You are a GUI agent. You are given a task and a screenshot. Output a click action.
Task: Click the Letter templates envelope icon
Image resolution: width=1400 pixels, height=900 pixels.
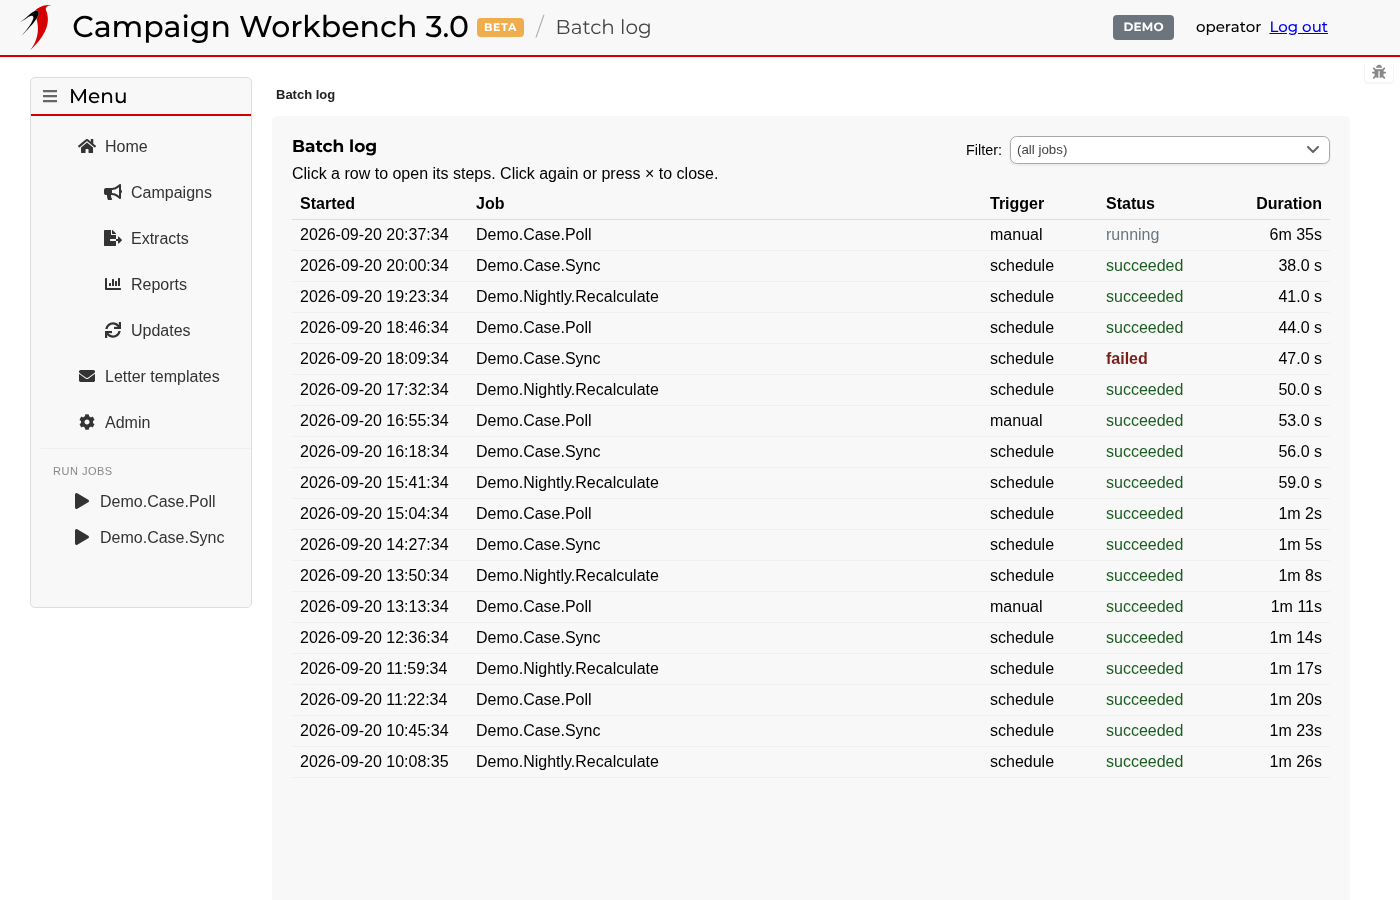[87, 376]
